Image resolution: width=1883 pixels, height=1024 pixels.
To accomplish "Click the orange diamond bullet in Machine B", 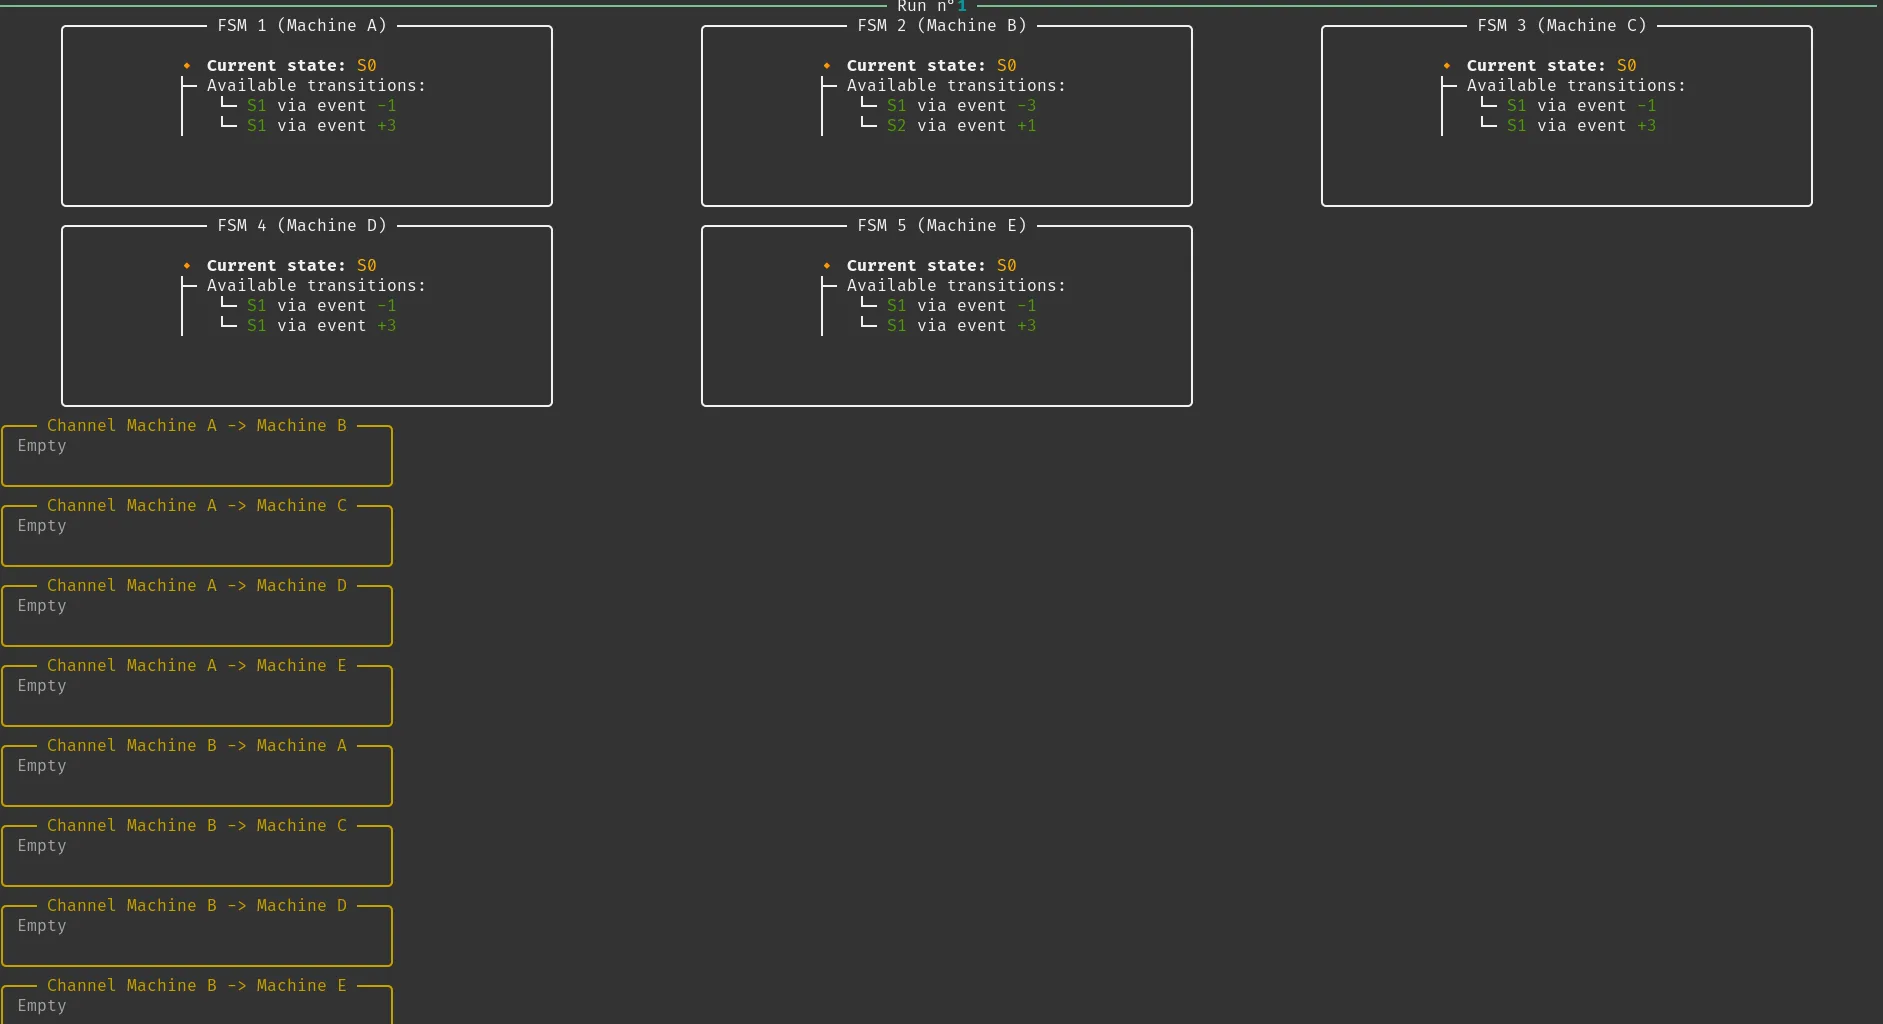I will (x=827, y=66).
